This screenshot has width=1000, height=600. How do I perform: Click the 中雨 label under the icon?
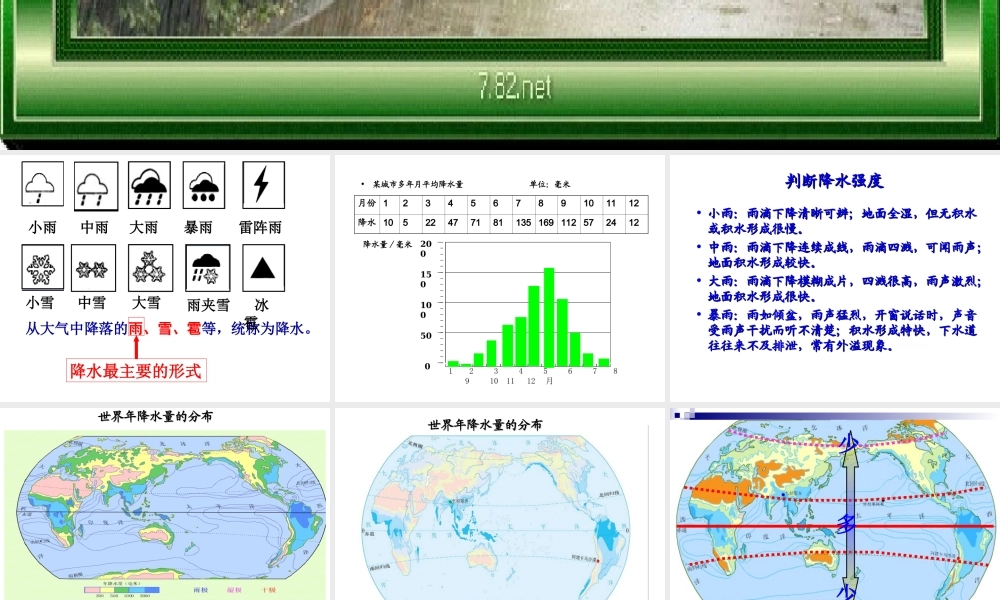(x=94, y=228)
